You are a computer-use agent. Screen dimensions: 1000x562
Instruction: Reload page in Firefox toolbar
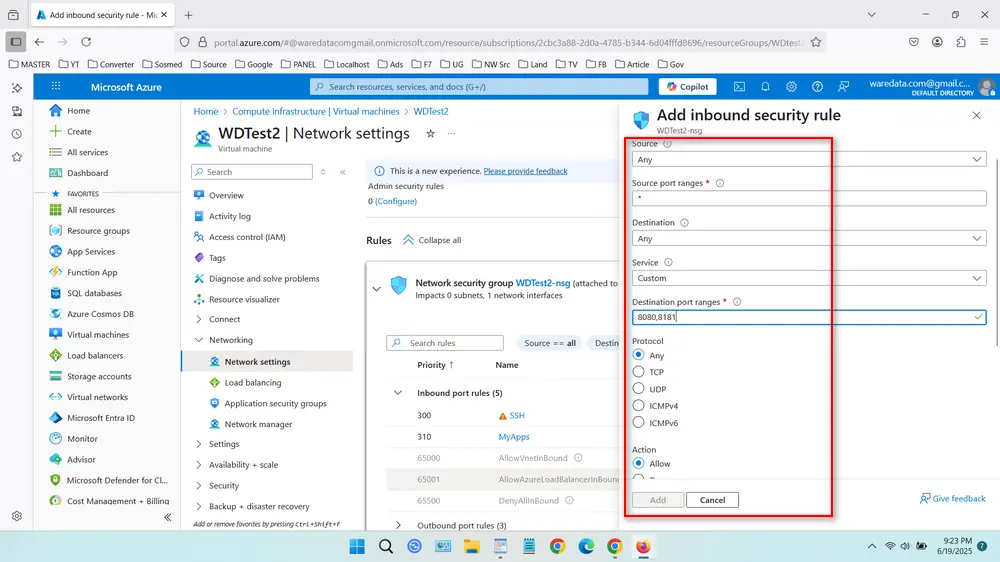(x=86, y=42)
